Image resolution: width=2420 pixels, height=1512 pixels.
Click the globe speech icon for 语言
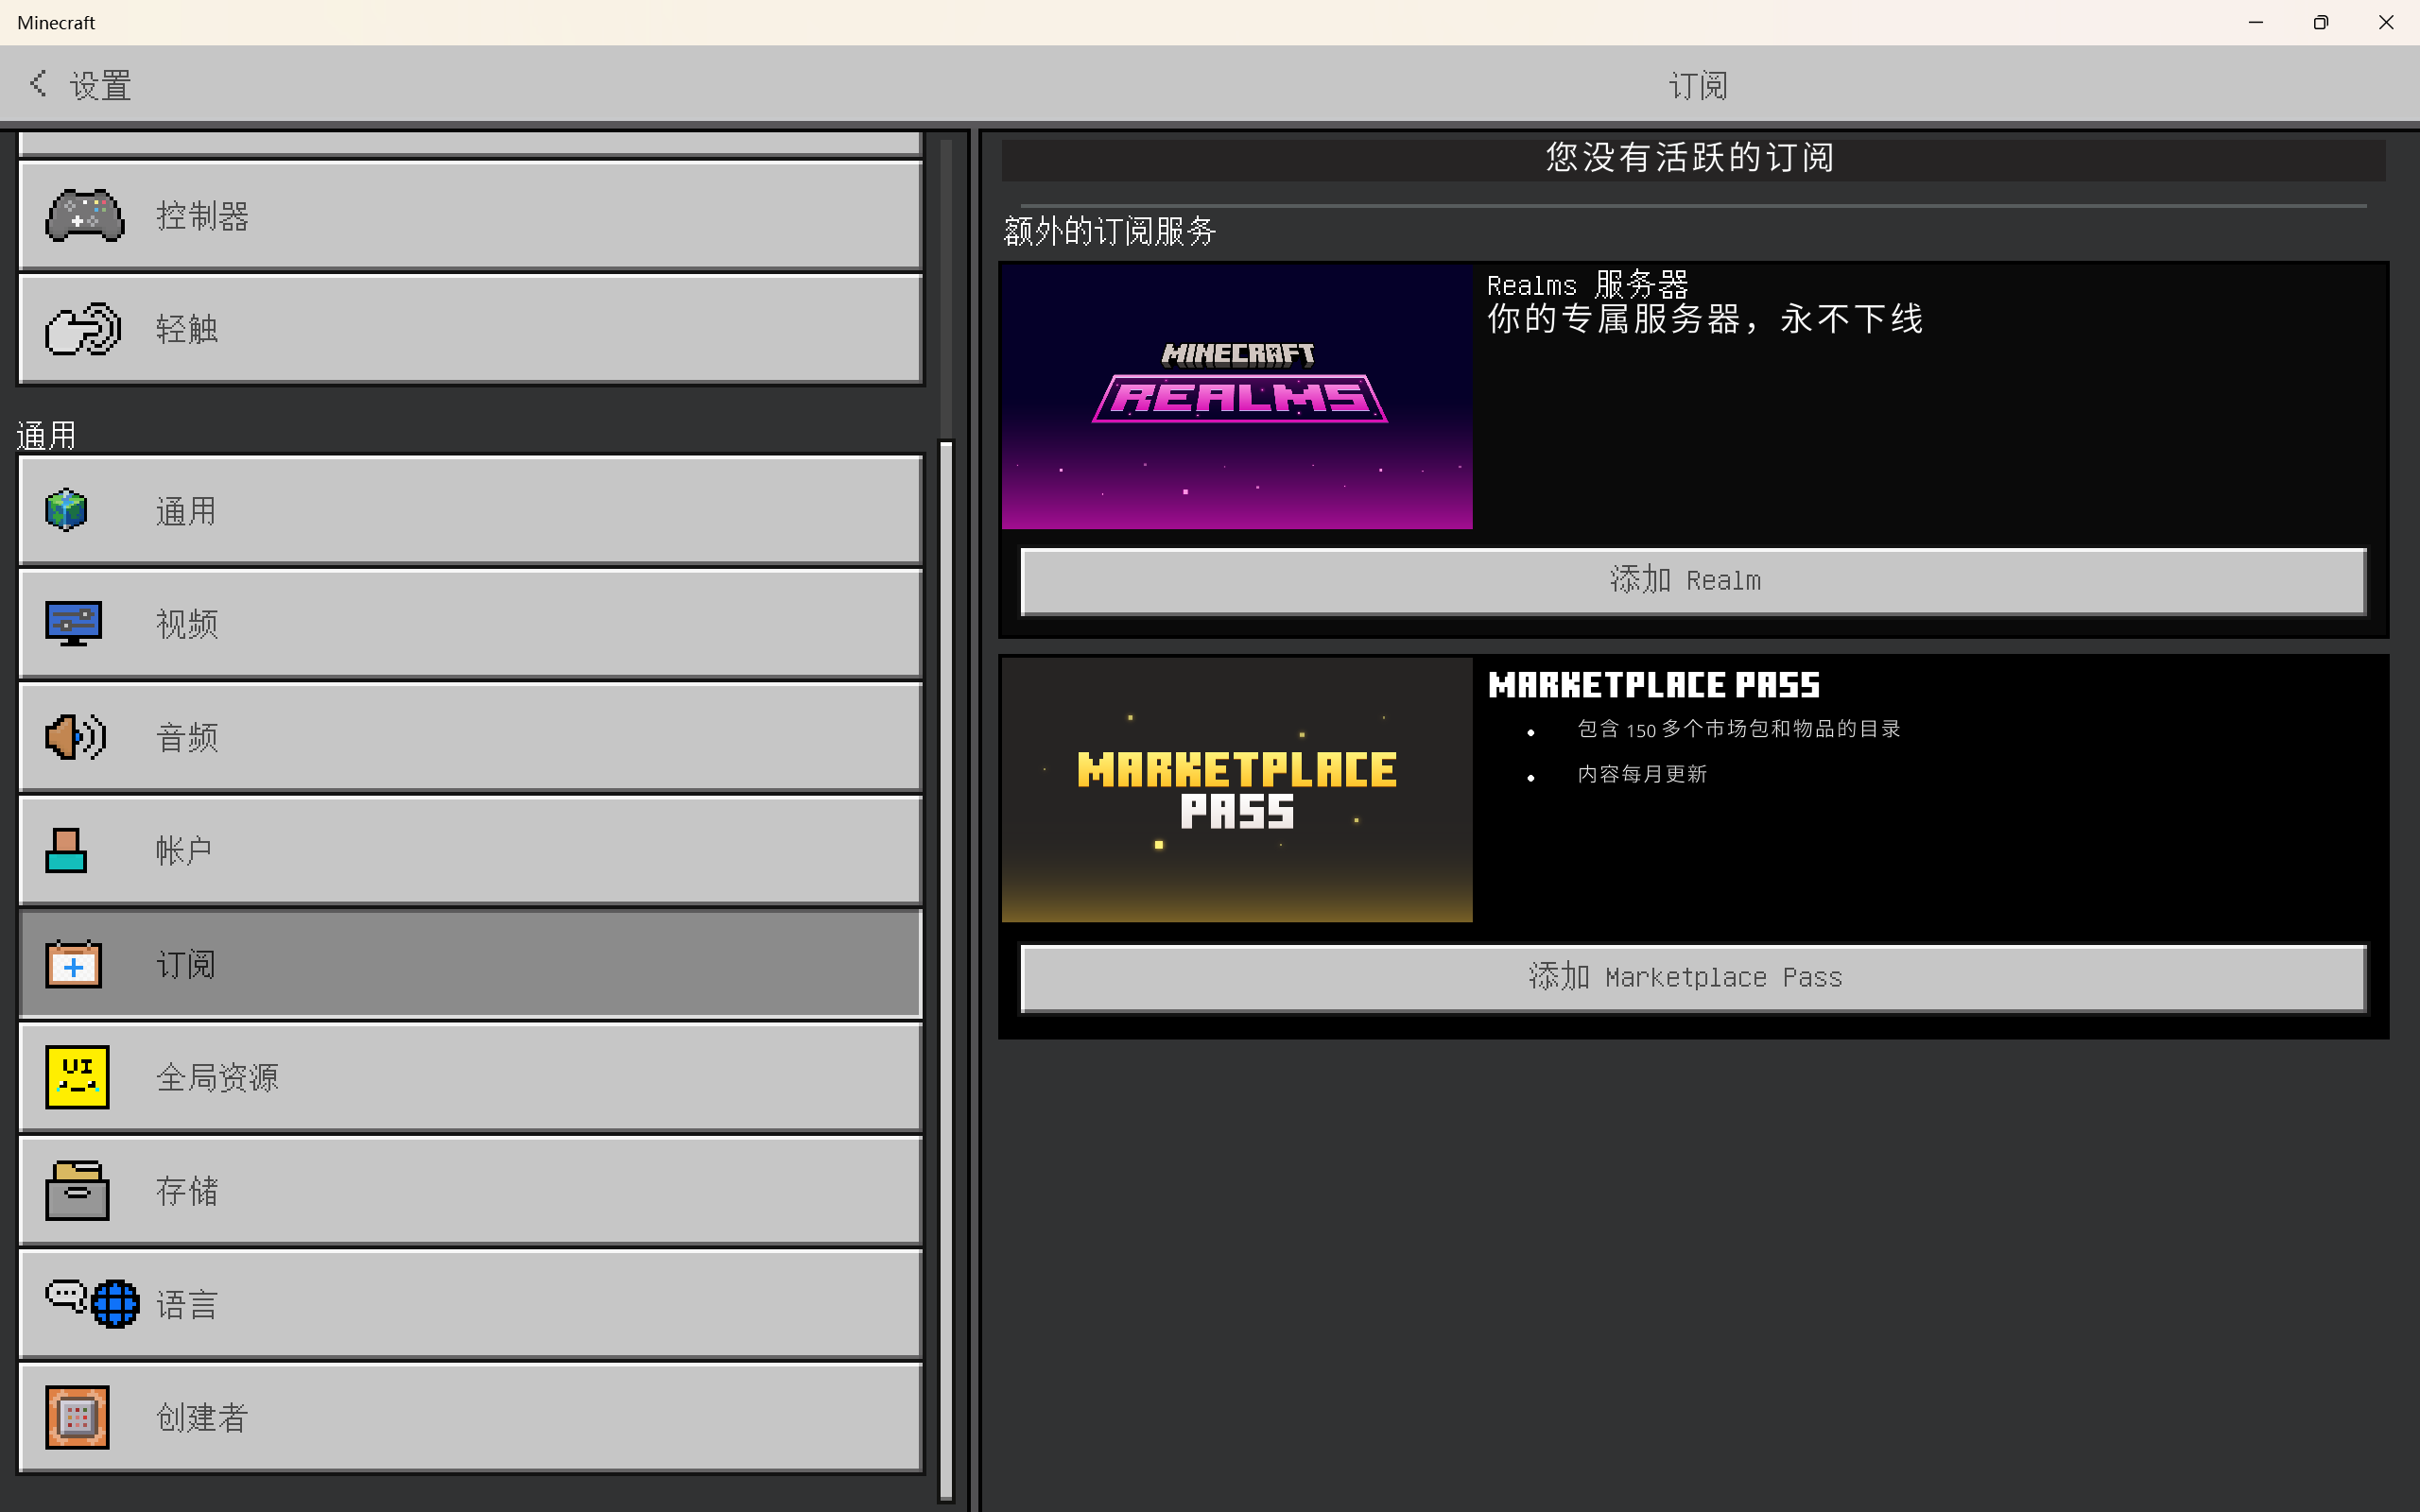[x=92, y=1303]
